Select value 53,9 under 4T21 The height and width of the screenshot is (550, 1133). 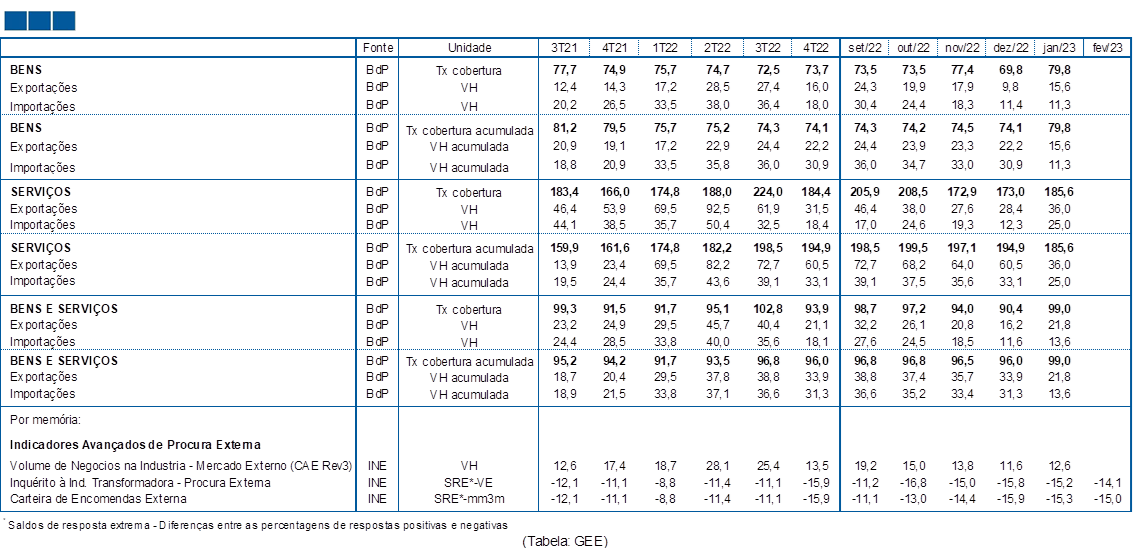click(616, 209)
